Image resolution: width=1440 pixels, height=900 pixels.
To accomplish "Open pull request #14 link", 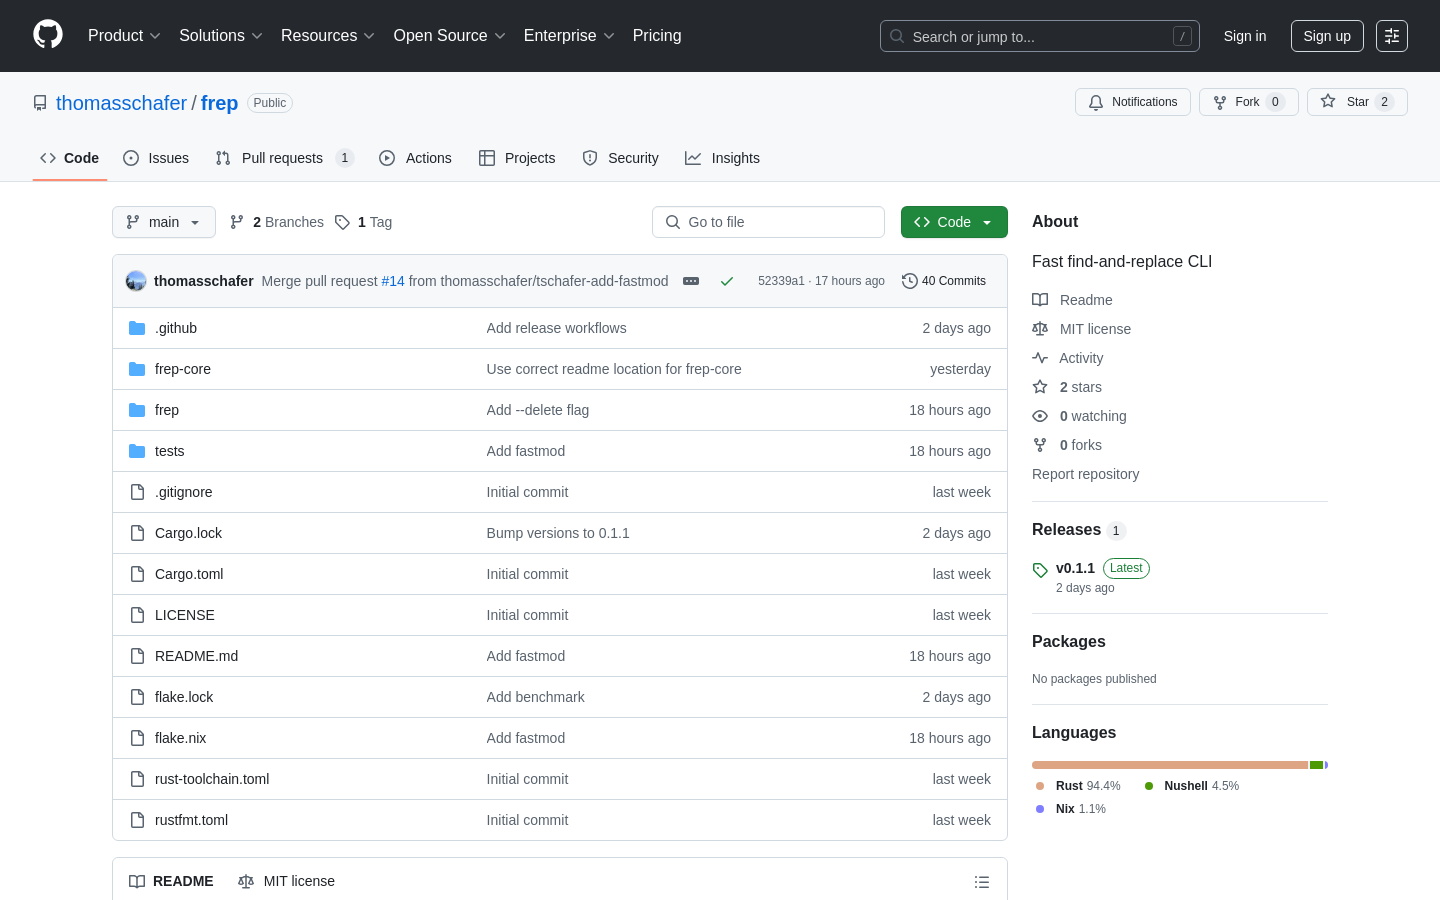I will point(393,281).
